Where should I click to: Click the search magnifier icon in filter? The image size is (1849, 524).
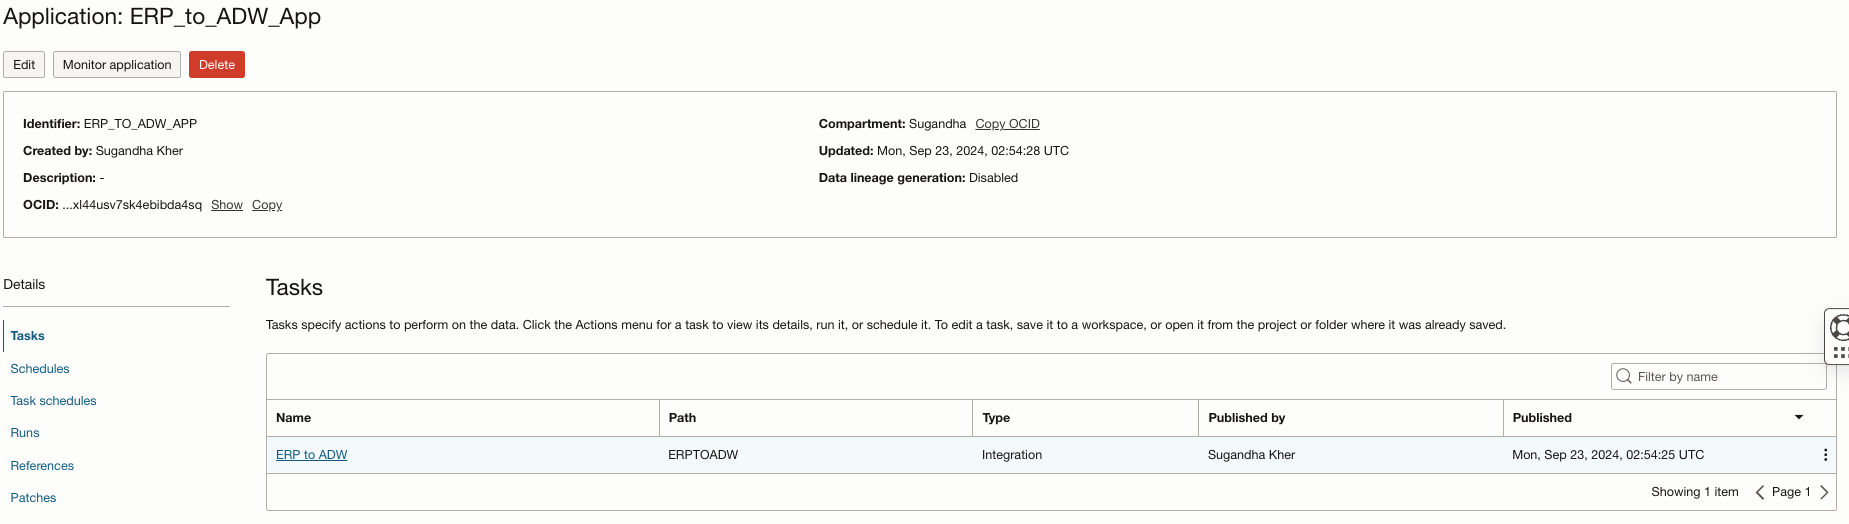point(1624,376)
